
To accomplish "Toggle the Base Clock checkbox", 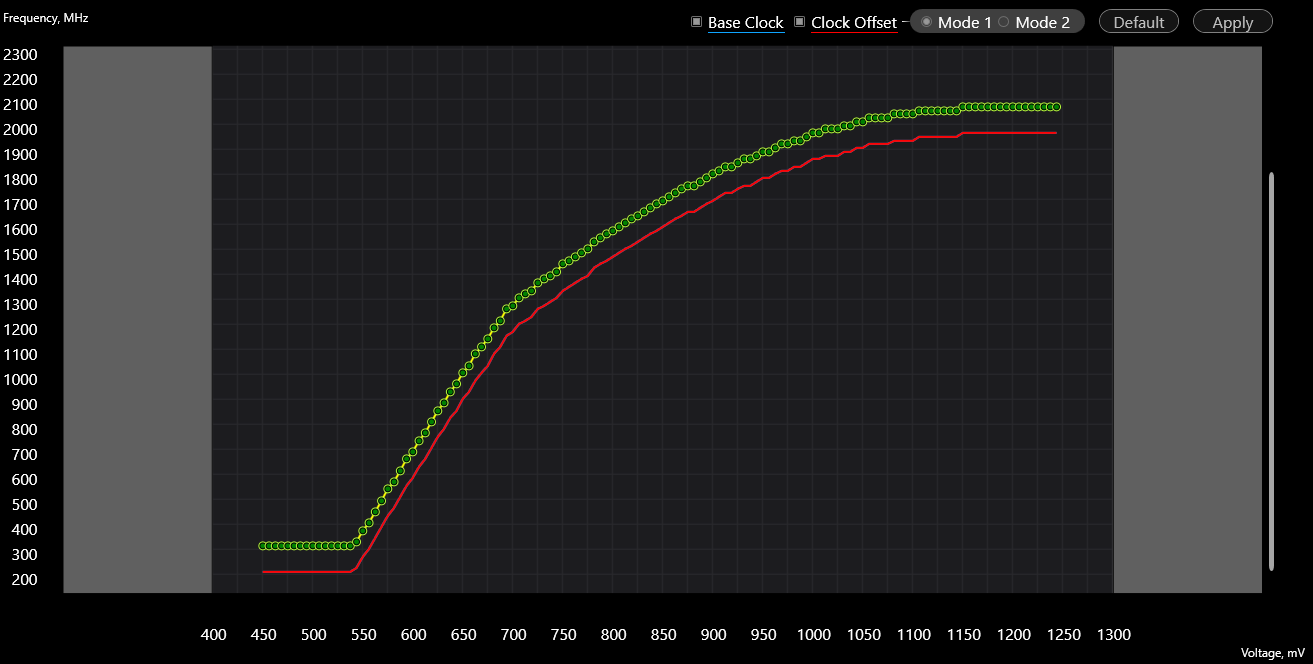I will [697, 22].
